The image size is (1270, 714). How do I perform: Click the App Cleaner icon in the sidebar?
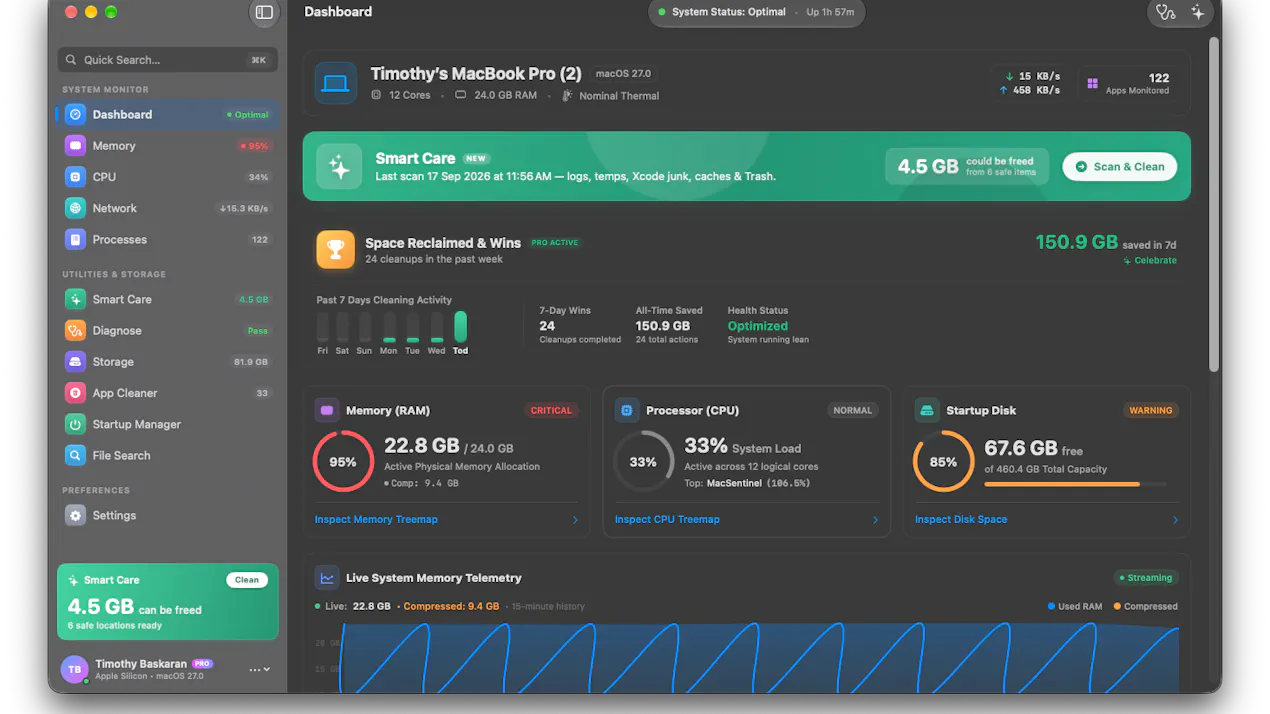[75, 393]
